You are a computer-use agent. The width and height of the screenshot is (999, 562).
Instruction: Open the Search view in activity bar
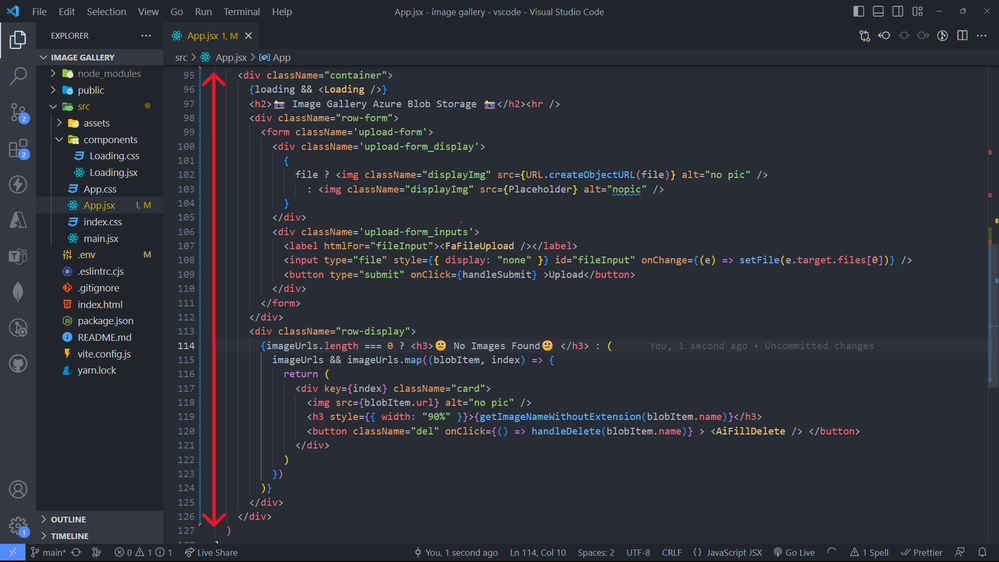[18, 76]
